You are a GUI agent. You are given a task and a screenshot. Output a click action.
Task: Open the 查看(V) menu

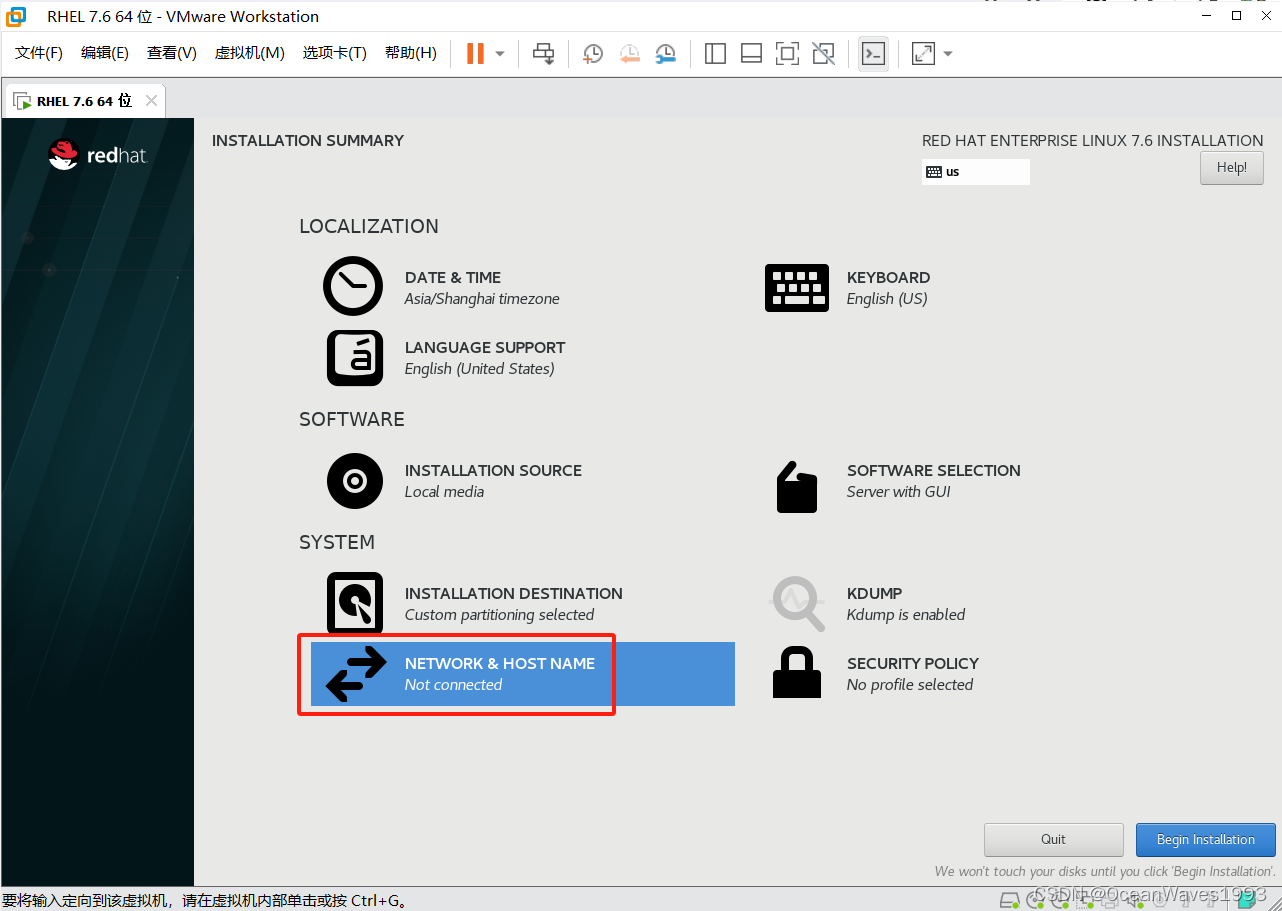click(x=172, y=53)
